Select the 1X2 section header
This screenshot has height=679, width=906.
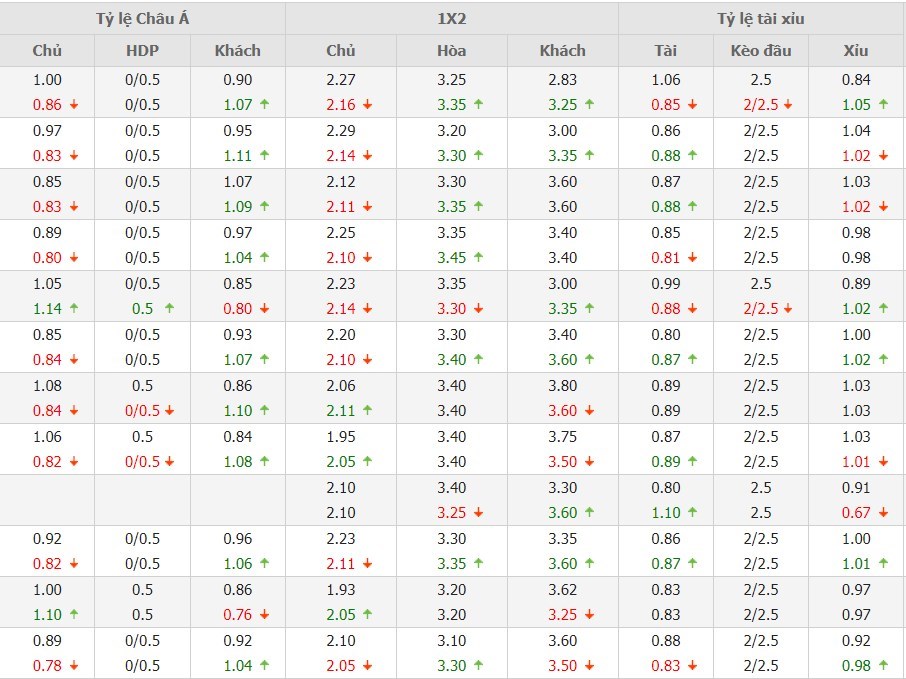click(x=451, y=18)
